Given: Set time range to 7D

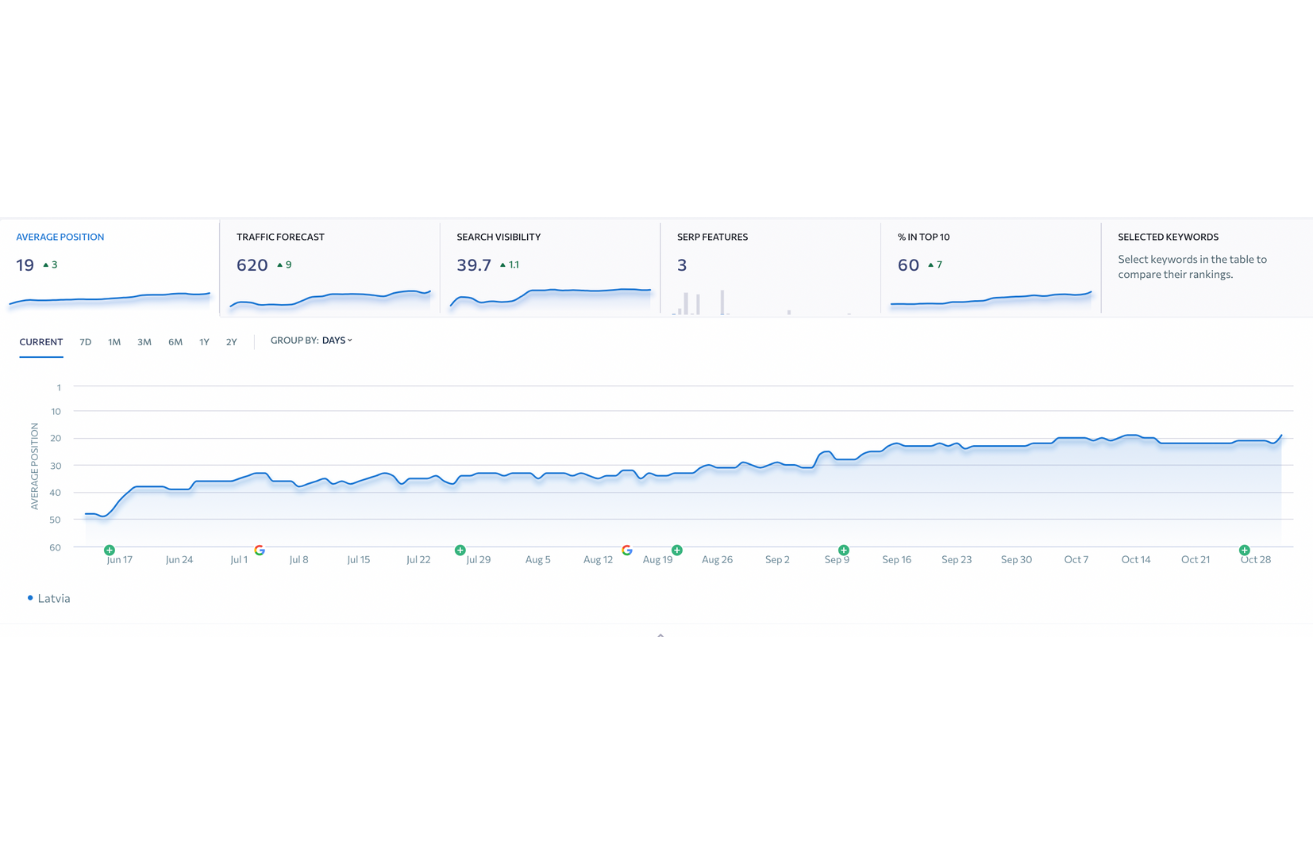Looking at the screenshot, I should [x=86, y=342].
